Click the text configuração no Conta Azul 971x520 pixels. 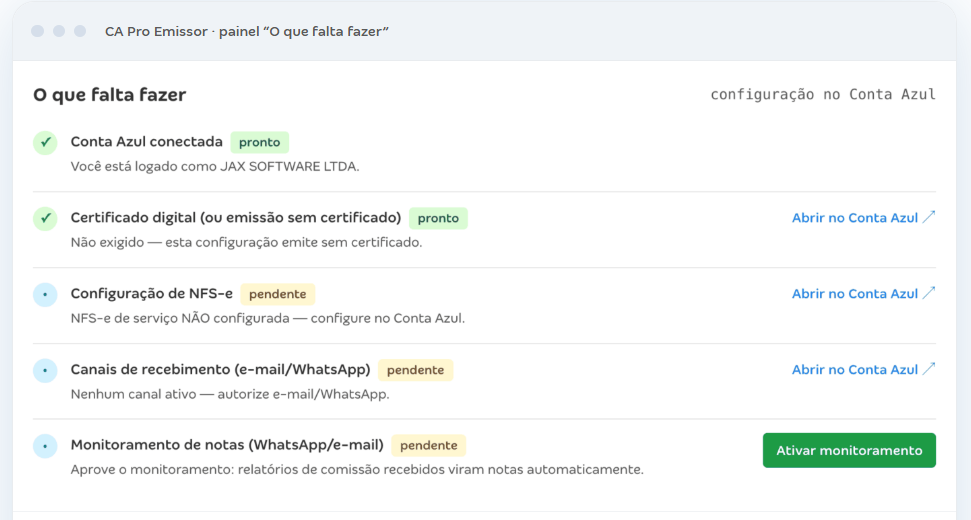coord(823,94)
